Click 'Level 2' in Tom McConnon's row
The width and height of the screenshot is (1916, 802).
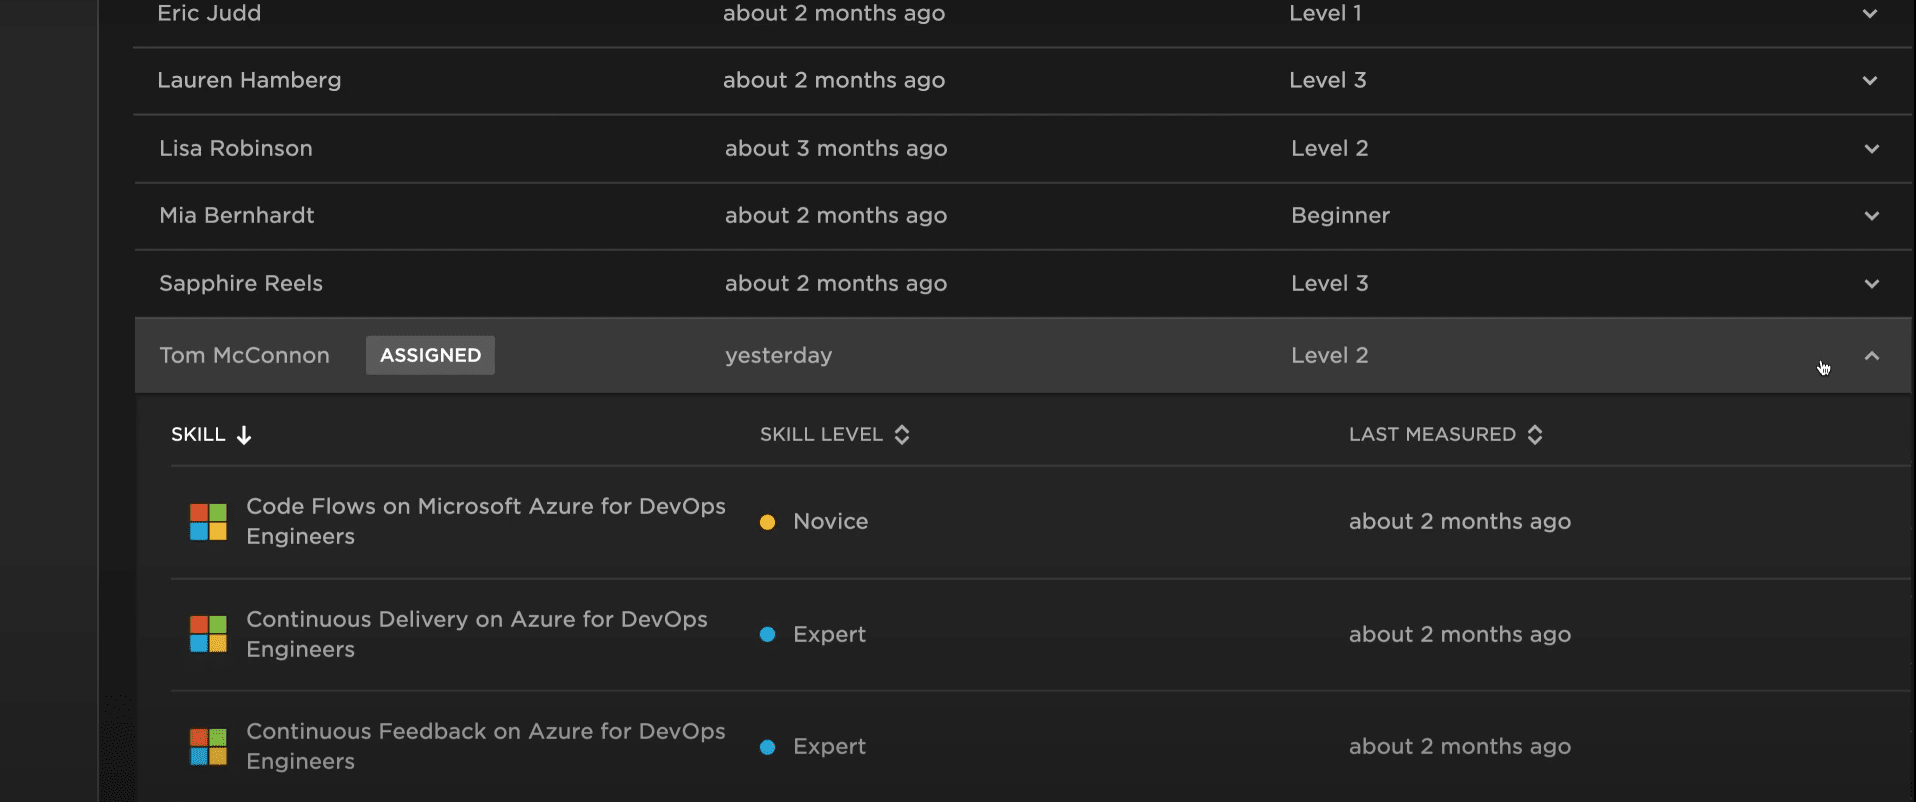1329,355
